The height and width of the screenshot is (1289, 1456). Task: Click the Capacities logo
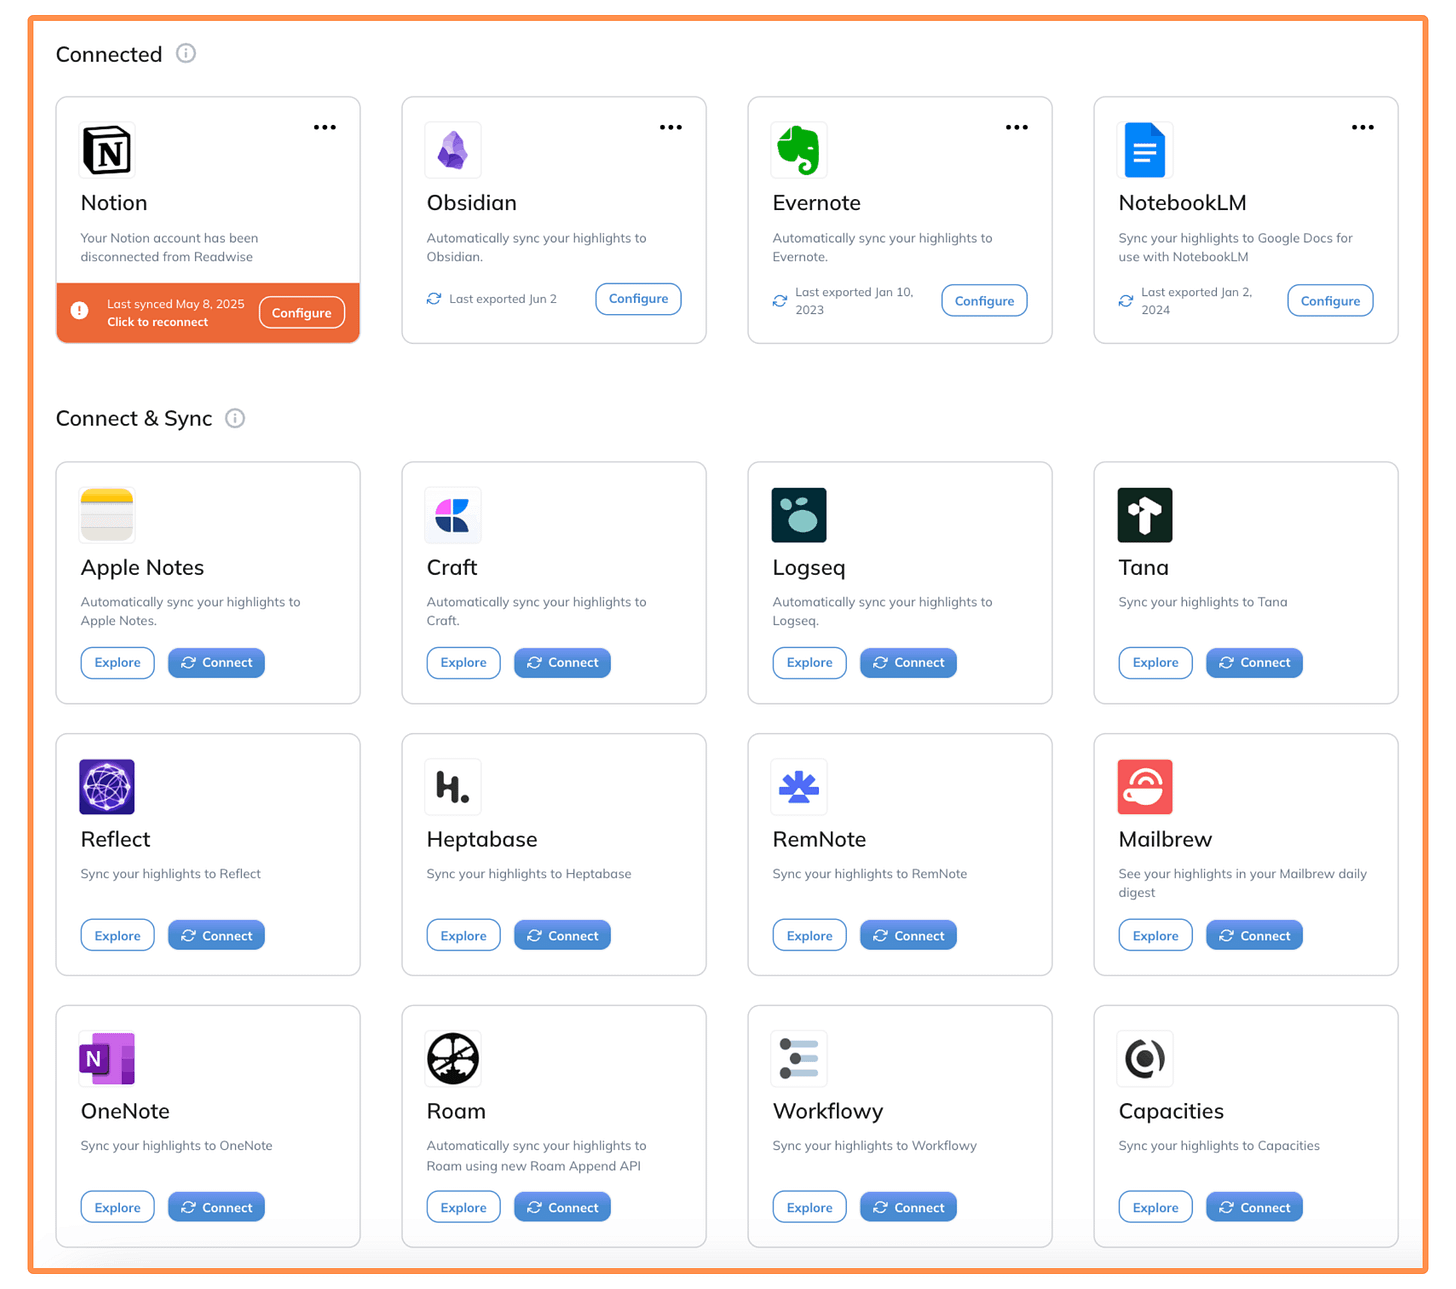1145,1059
